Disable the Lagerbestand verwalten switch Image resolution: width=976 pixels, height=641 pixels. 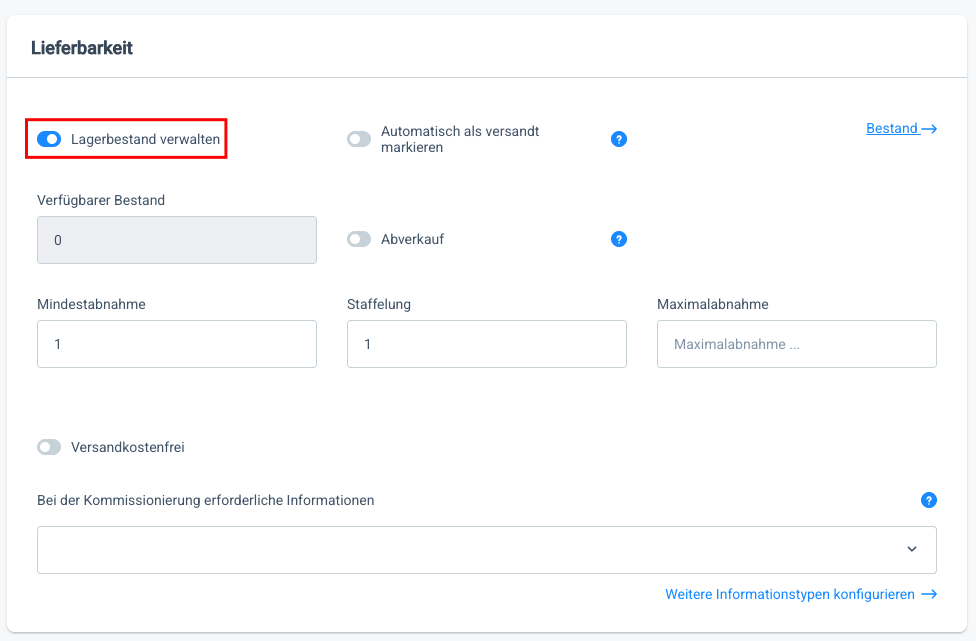tap(49, 139)
